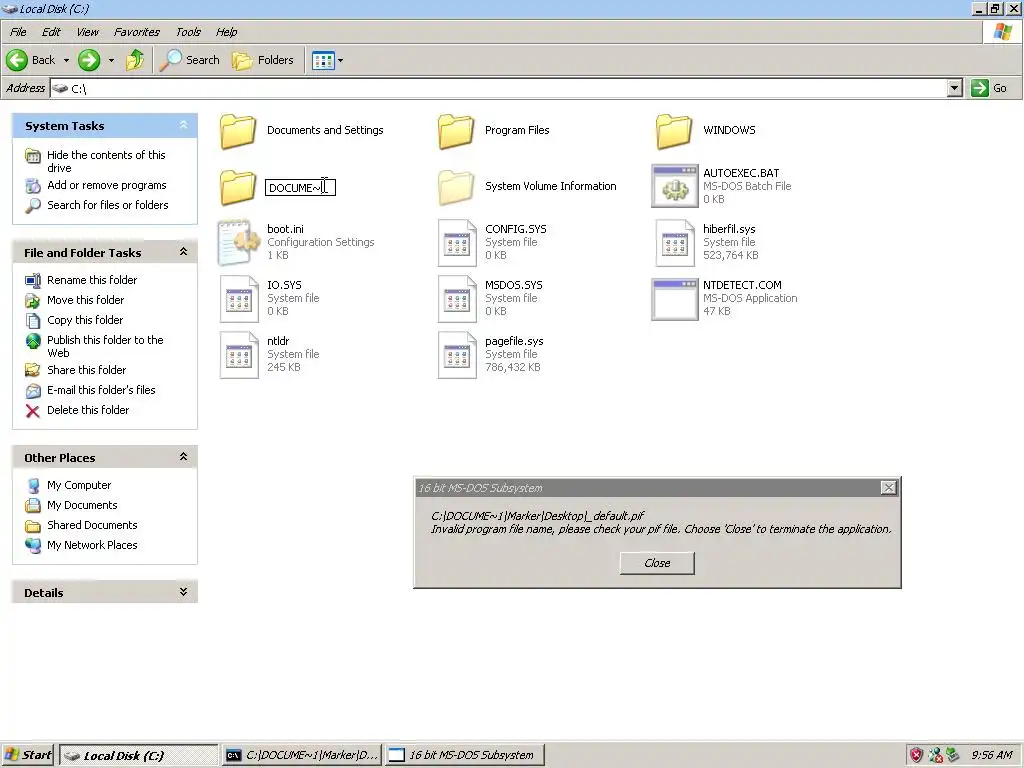
Task: Click Share this folder
Action: pos(86,370)
